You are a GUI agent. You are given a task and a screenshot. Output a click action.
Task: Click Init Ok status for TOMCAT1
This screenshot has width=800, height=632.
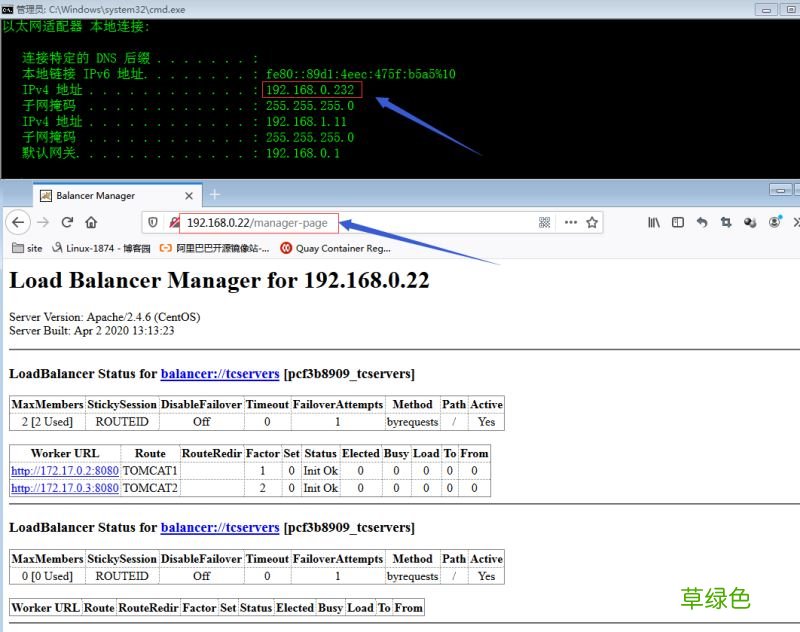click(x=320, y=471)
